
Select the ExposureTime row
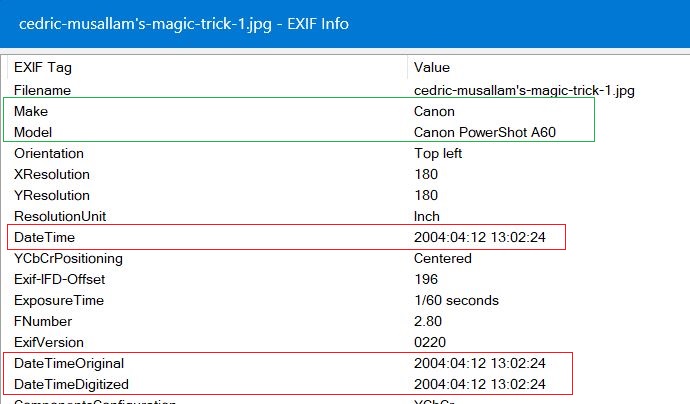point(348,301)
